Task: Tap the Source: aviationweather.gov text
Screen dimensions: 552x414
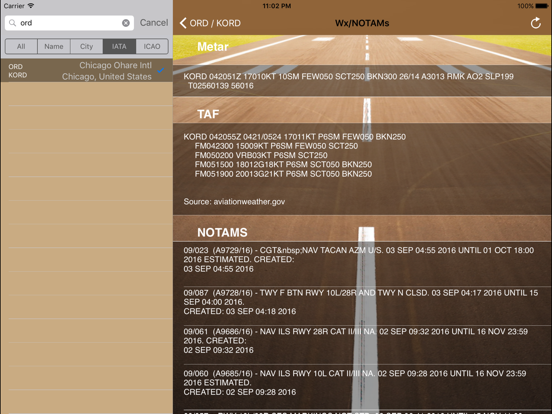Action: [x=234, y=202]
